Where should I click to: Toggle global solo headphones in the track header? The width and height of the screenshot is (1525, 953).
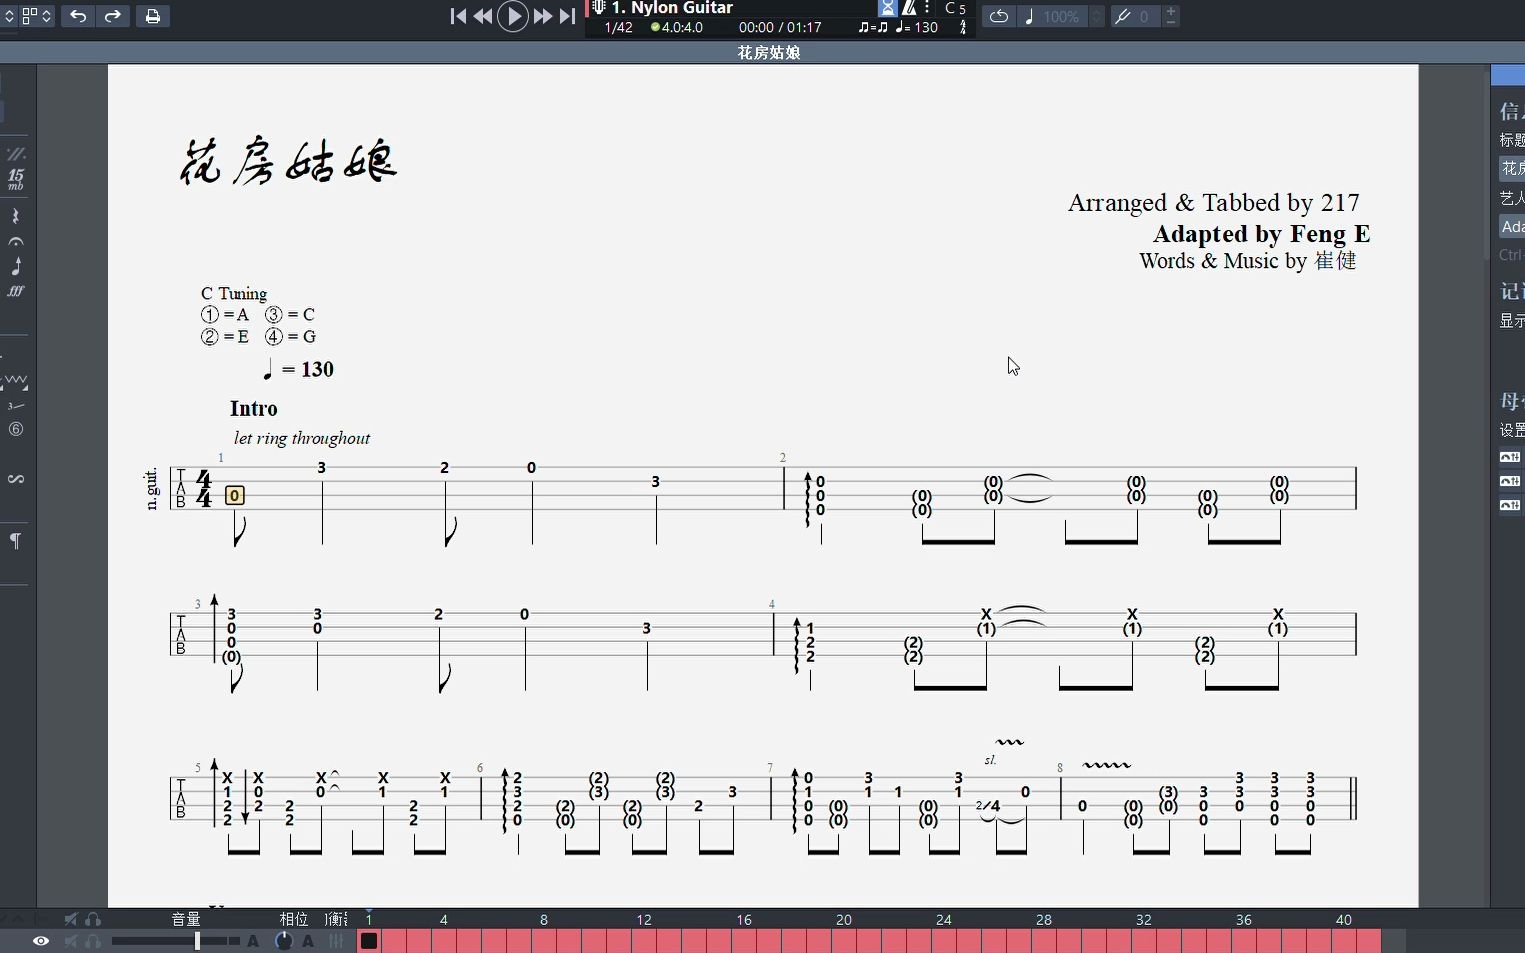click(x=93, y=919)
